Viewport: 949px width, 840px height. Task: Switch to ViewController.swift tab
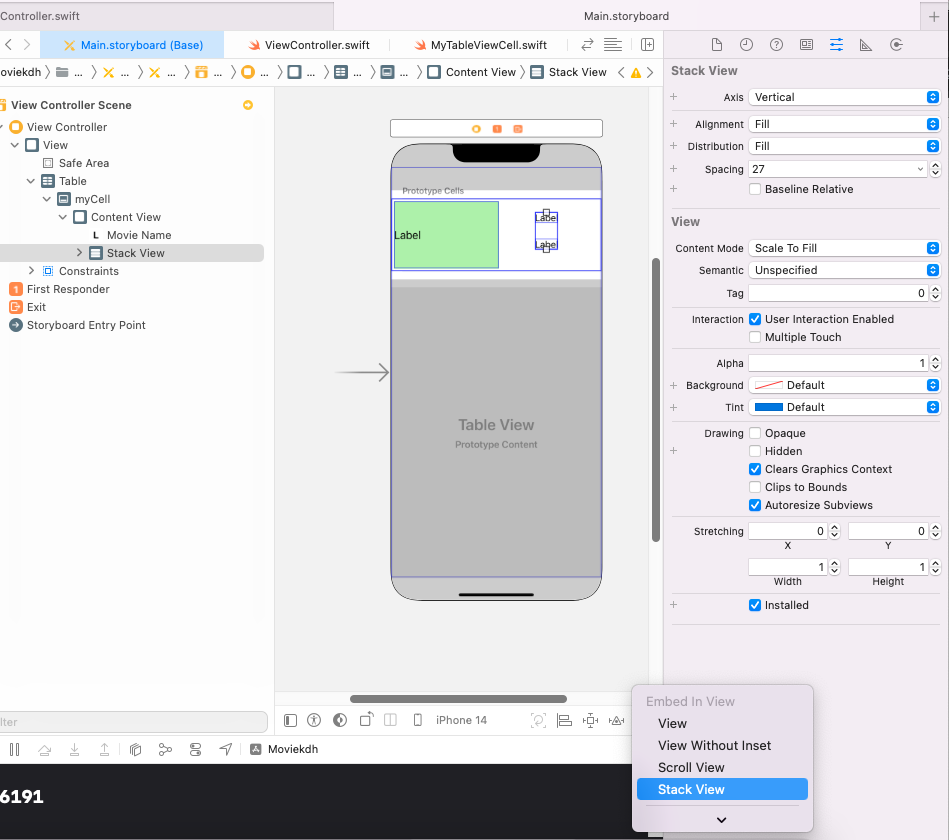309,45
